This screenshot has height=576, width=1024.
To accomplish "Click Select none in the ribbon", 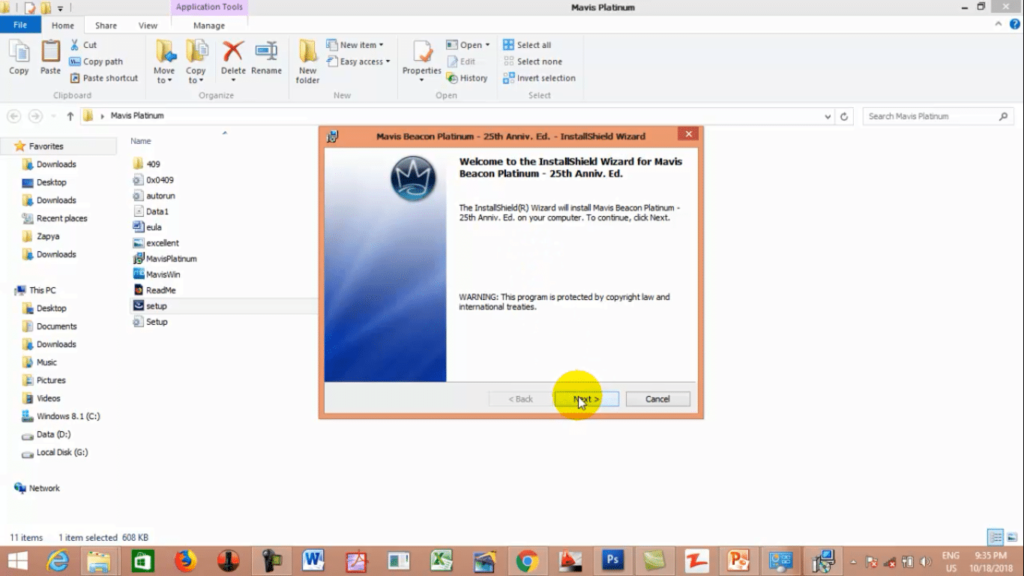I will [x=532, y=61].
